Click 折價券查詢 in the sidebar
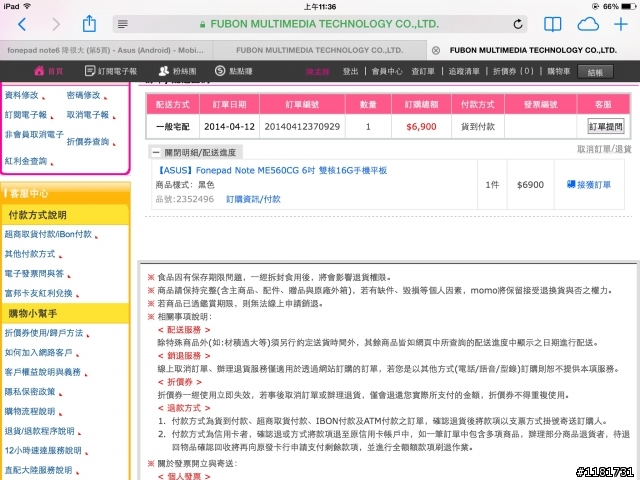This screenshot has height=480, width=640. (x=88, y=142)
